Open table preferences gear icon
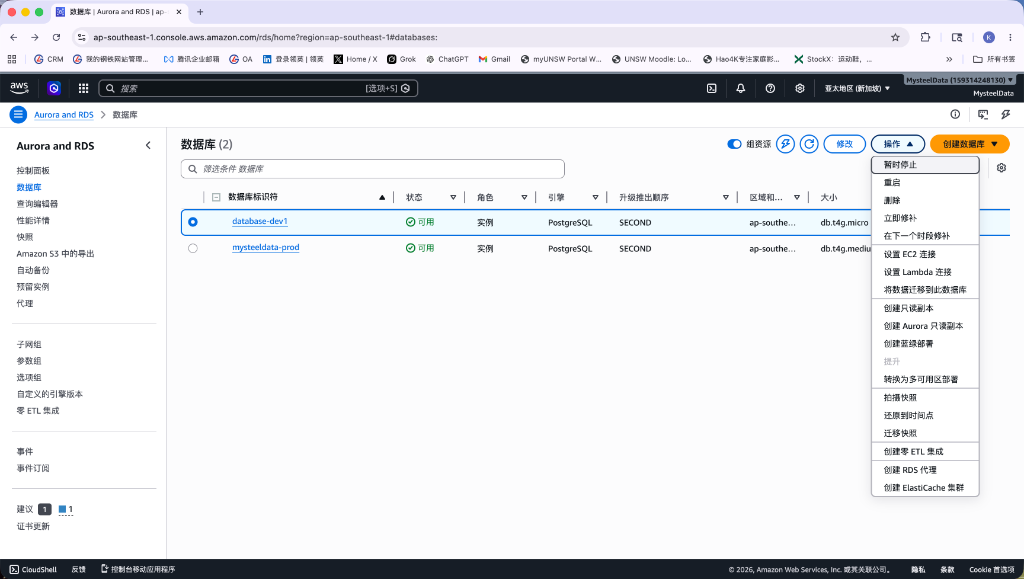The height and width of the screenshot is (579, 1024). 1001,168
